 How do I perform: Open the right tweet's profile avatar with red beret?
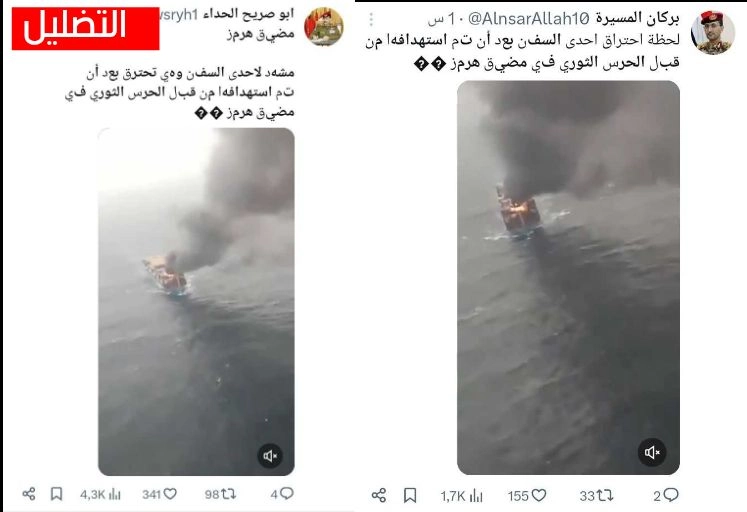click(713, 32)
